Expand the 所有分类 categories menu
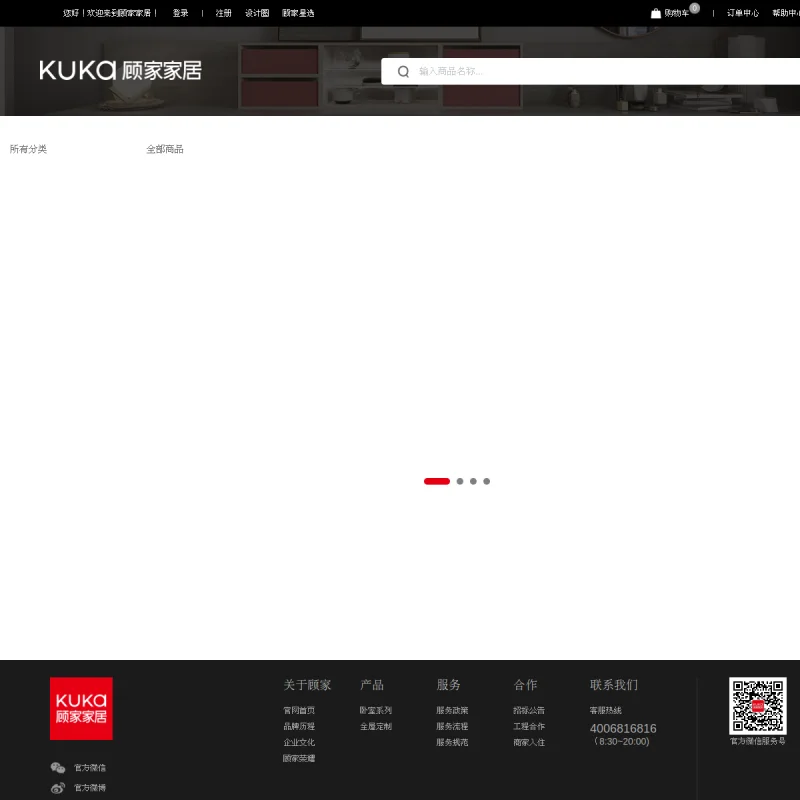800x800 pixels. click(29, 149)
